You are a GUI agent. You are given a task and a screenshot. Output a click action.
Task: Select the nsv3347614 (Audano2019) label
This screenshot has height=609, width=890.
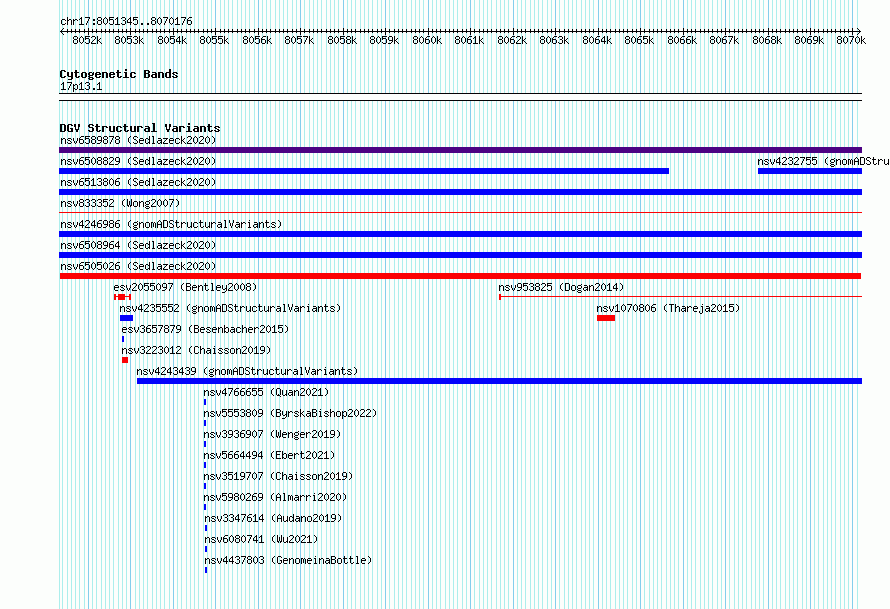click(273, 518)
